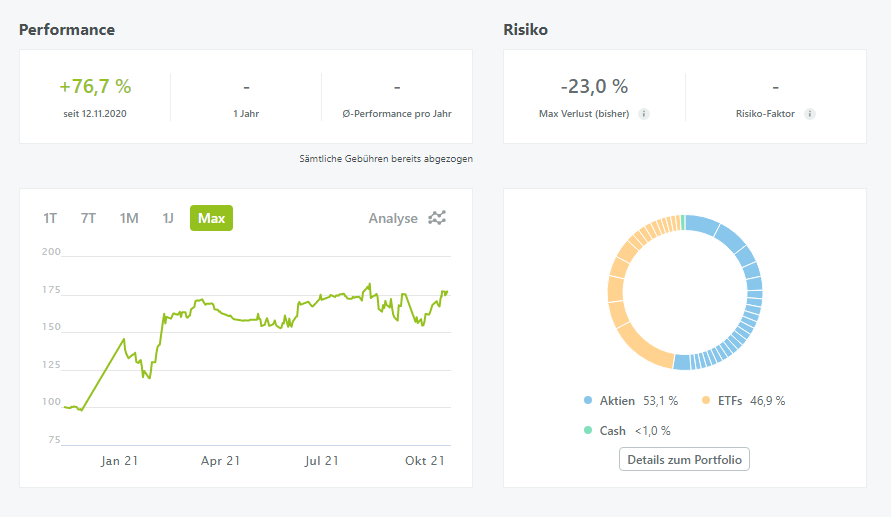Viewport: 891px width, 517px height.
Task: Click the +76,7 % performance value
Action: coord(95,87)
